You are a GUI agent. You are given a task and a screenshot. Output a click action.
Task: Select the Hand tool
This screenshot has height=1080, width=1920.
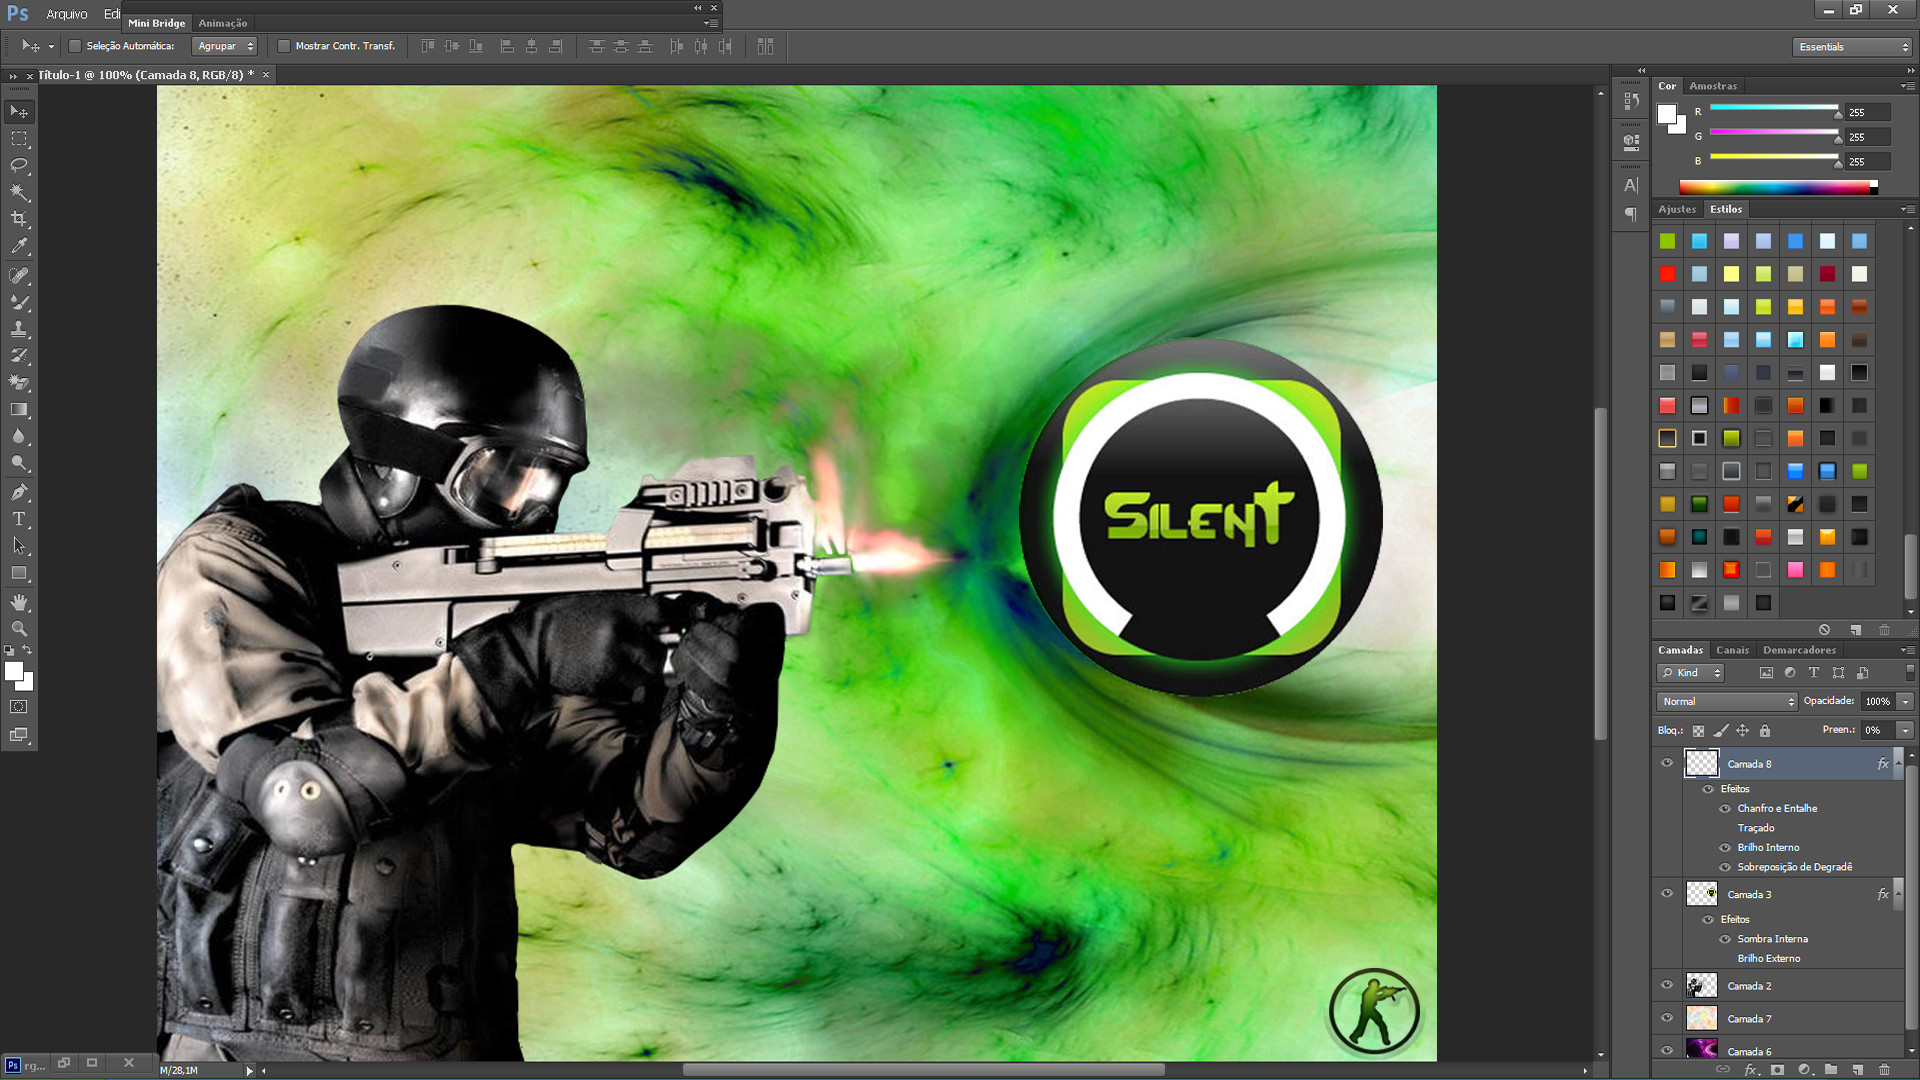point(19,602)
